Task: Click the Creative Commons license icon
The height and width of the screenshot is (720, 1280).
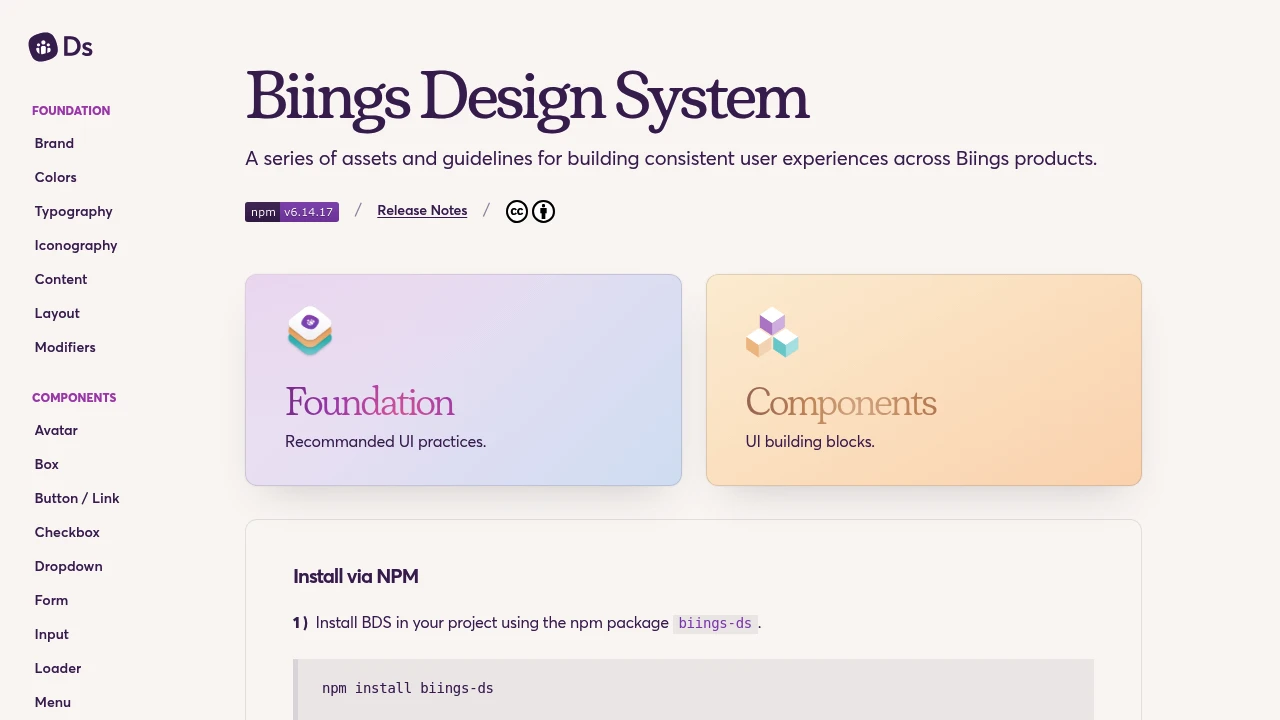Action: [516, 211]
